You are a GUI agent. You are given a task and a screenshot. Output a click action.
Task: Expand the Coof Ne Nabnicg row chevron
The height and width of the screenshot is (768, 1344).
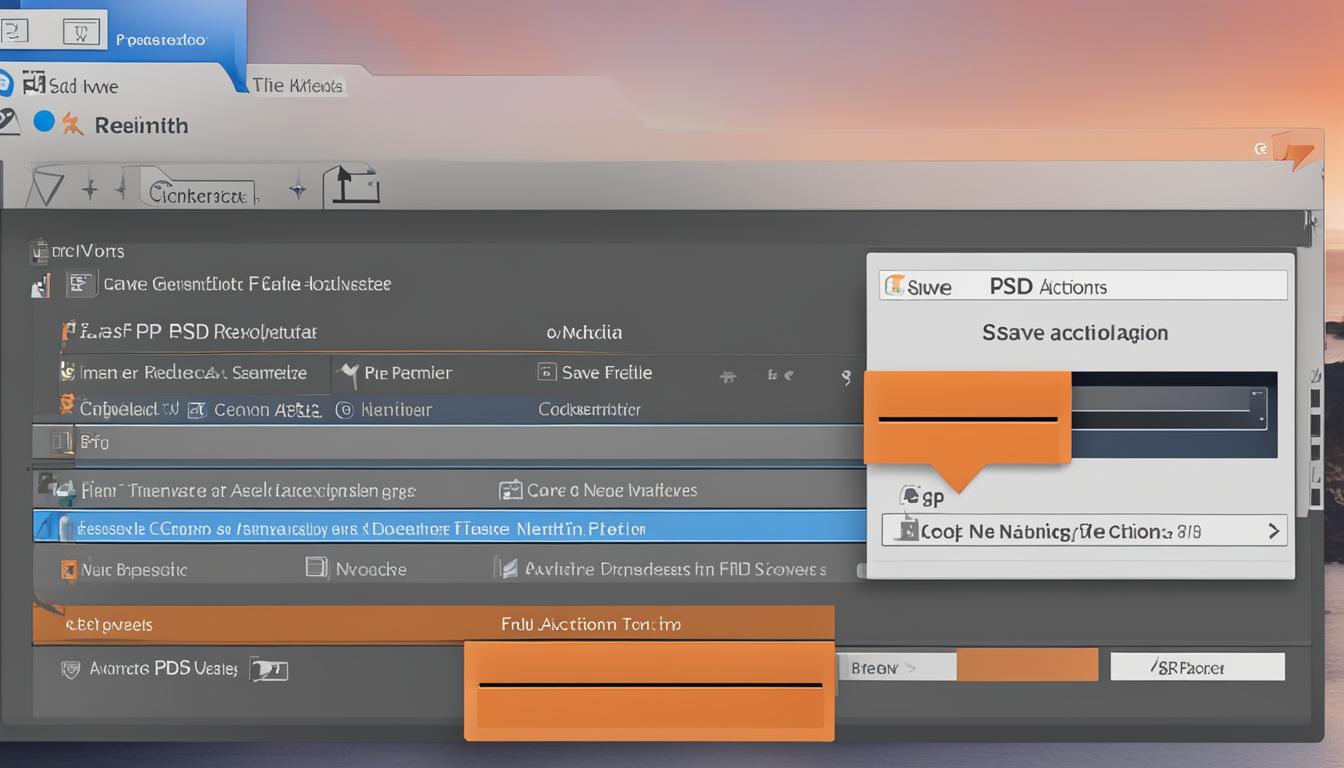point(1273,531)
